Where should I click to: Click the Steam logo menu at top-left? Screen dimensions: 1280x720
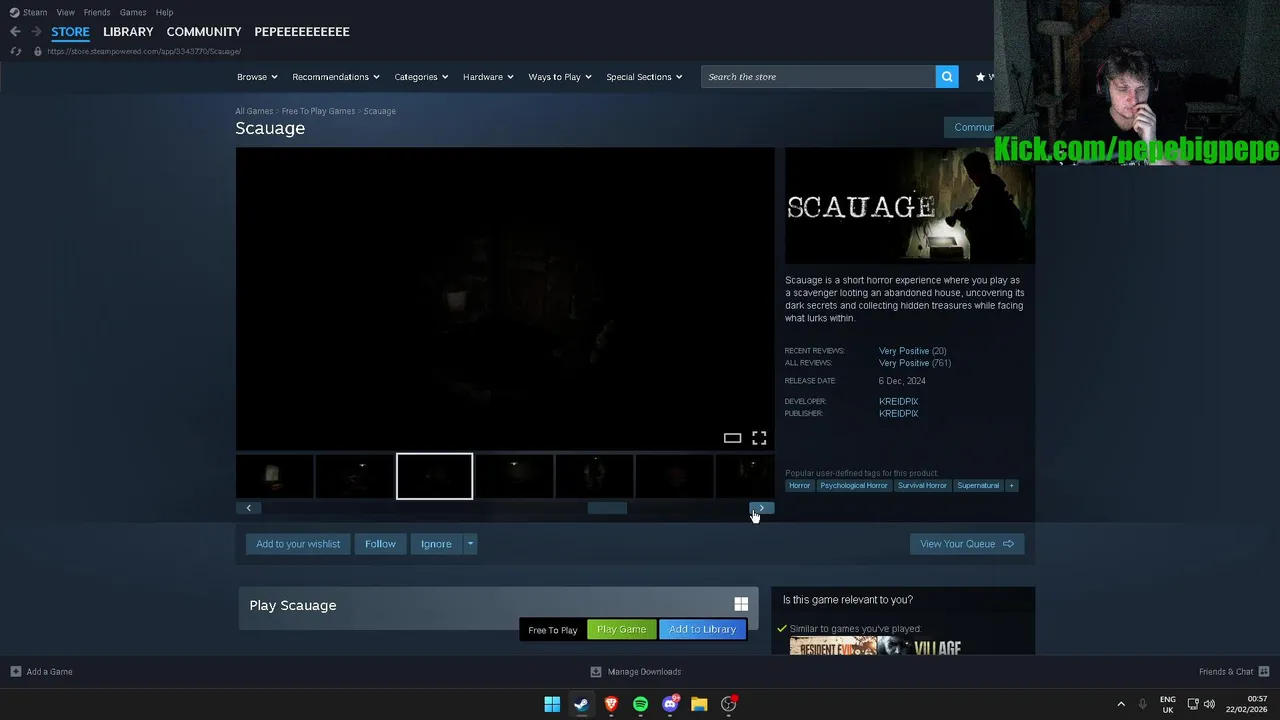point(28,12)
